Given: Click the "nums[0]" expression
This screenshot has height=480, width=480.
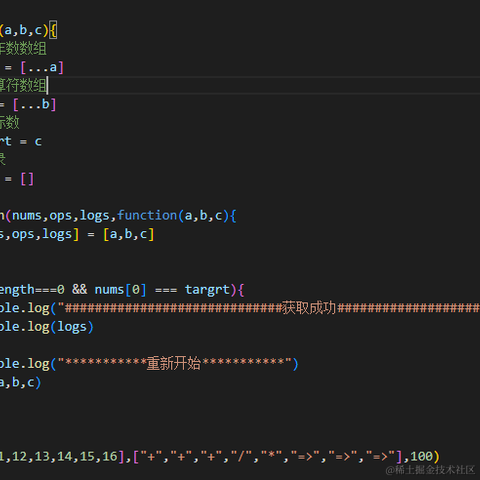Looking at the screenshot, I should (x=120, y=290).
